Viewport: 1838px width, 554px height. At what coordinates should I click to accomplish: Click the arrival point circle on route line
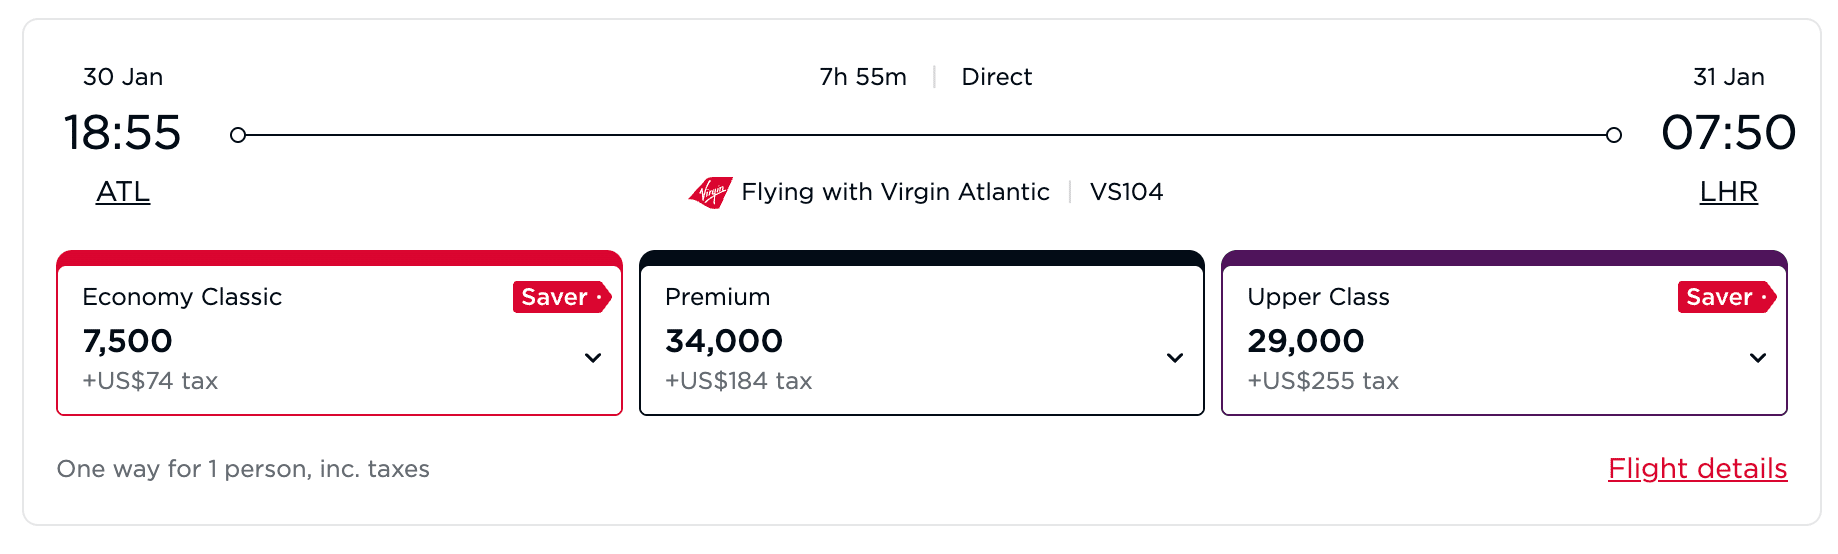(x=1614, y=135)
